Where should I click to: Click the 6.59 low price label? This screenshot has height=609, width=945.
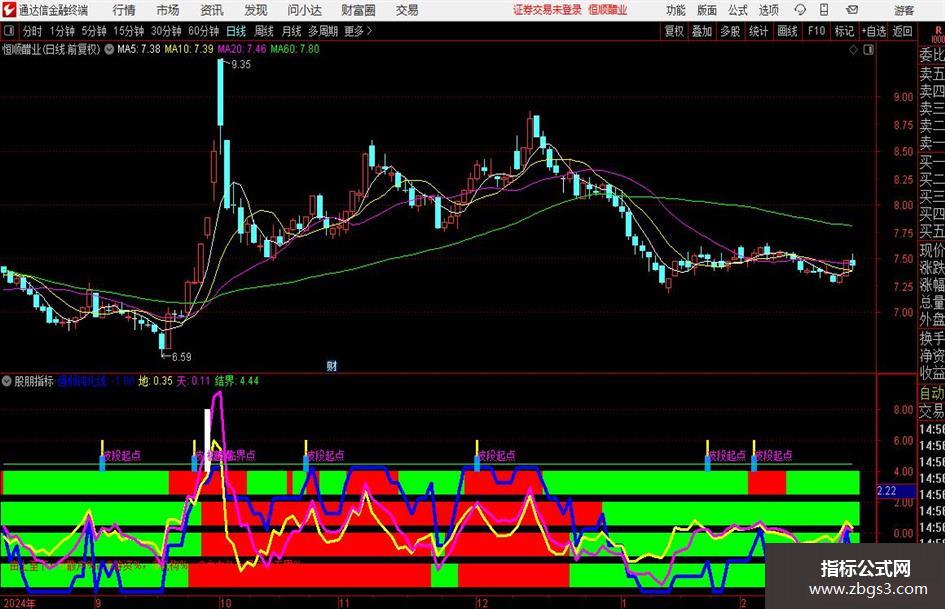(181, 357)
